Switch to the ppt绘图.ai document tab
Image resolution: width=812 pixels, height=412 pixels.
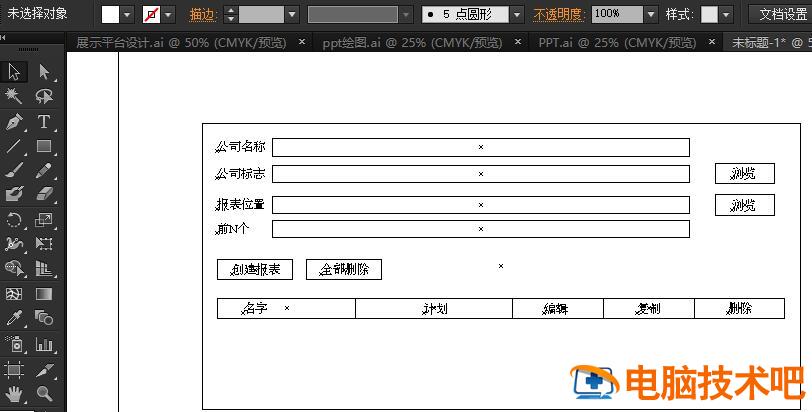point(412,43)
